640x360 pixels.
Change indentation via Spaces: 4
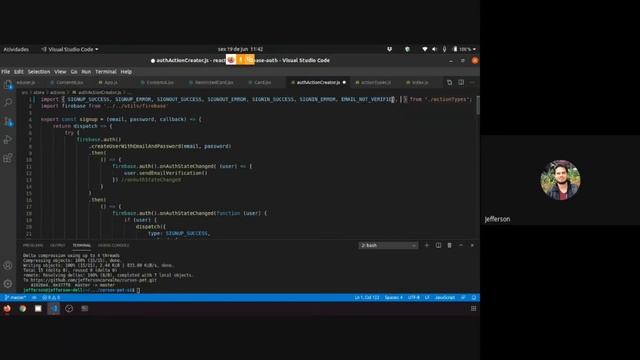393,298
